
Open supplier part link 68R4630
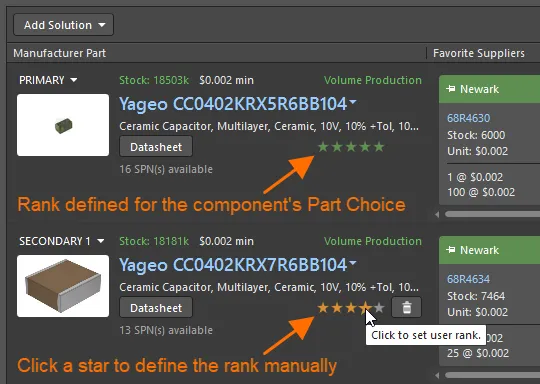[x=468, y=118]
